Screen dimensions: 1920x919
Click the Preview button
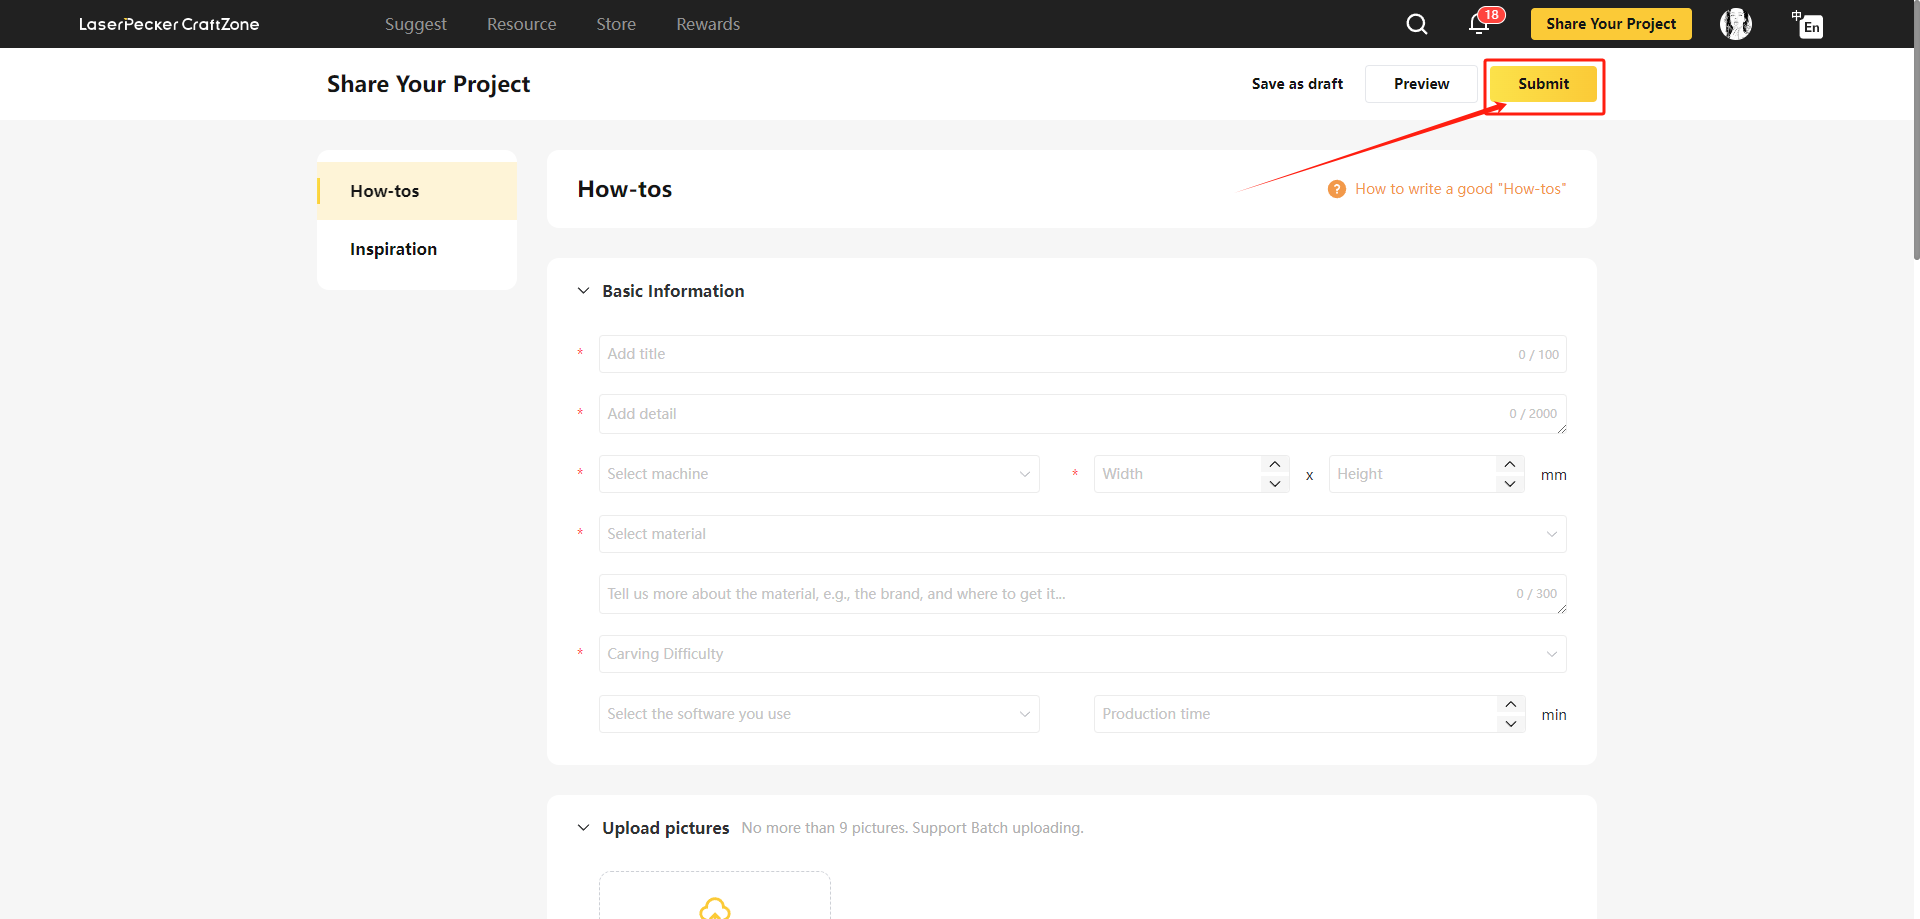point(1421,84)
